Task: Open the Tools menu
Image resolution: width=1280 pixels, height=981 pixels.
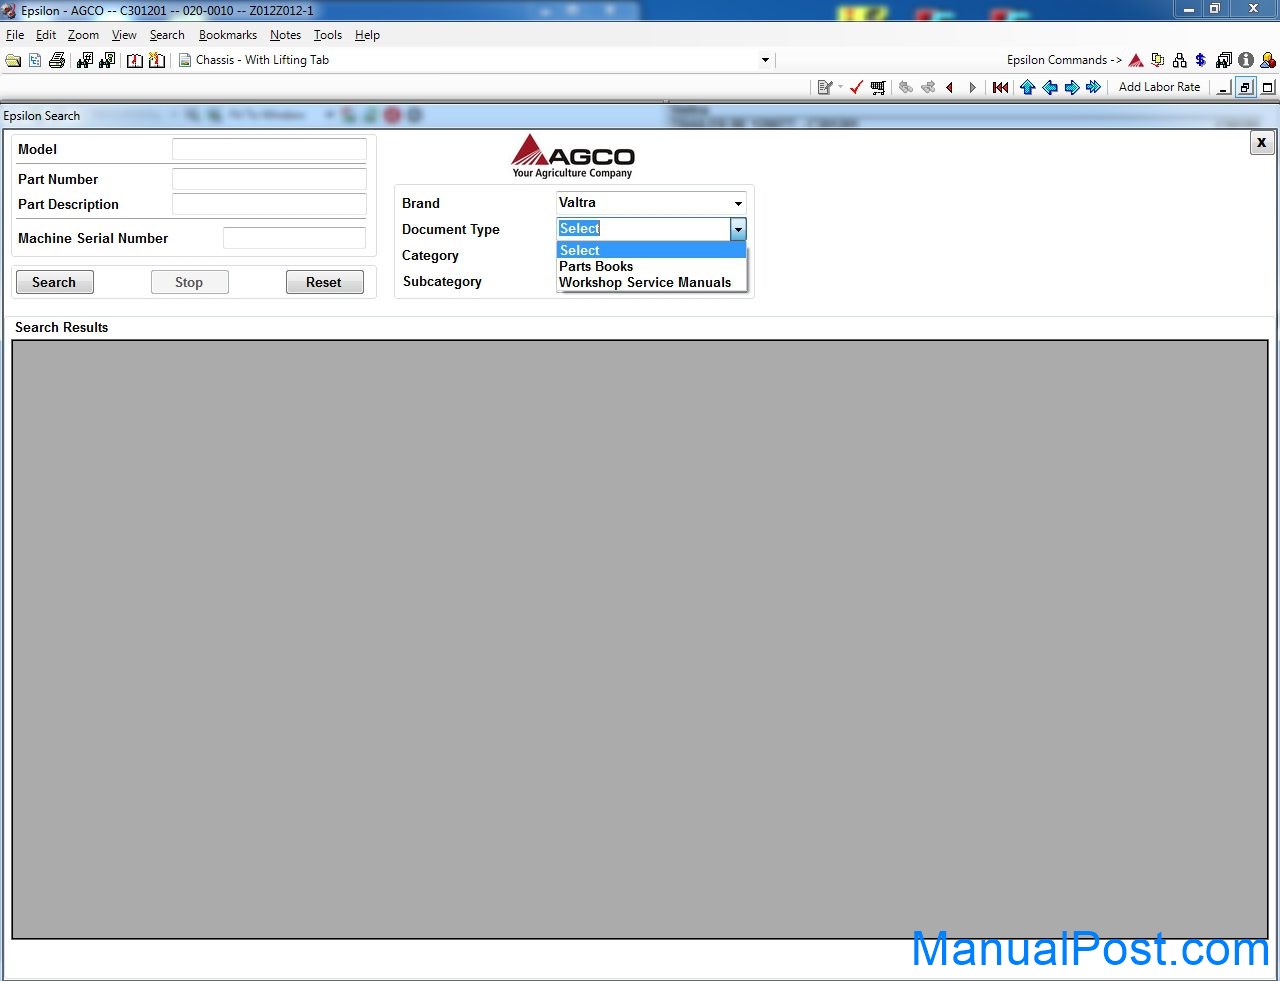Action: [x=328, y=35]
